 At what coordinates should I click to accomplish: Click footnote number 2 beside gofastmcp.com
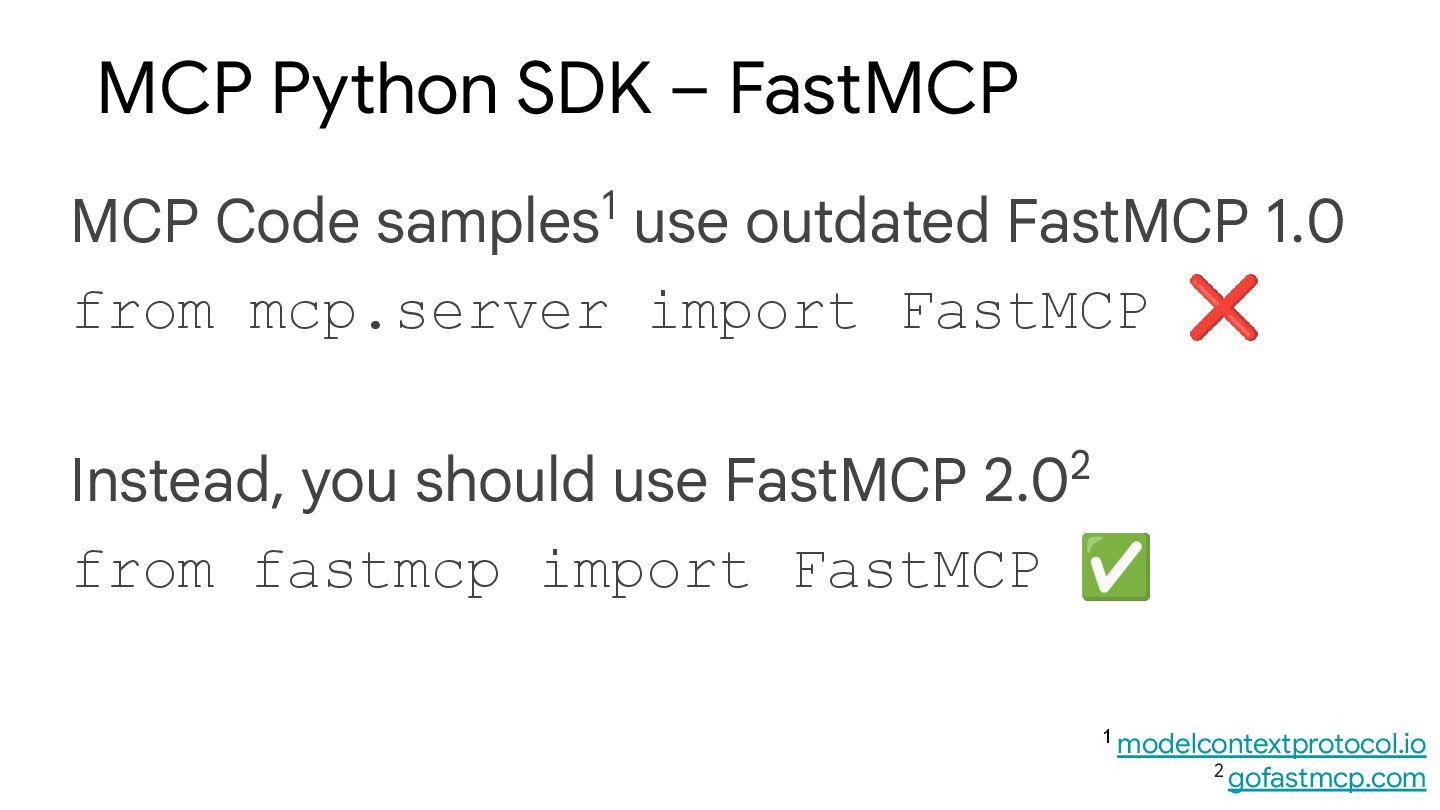click(x=1218, y=771)
